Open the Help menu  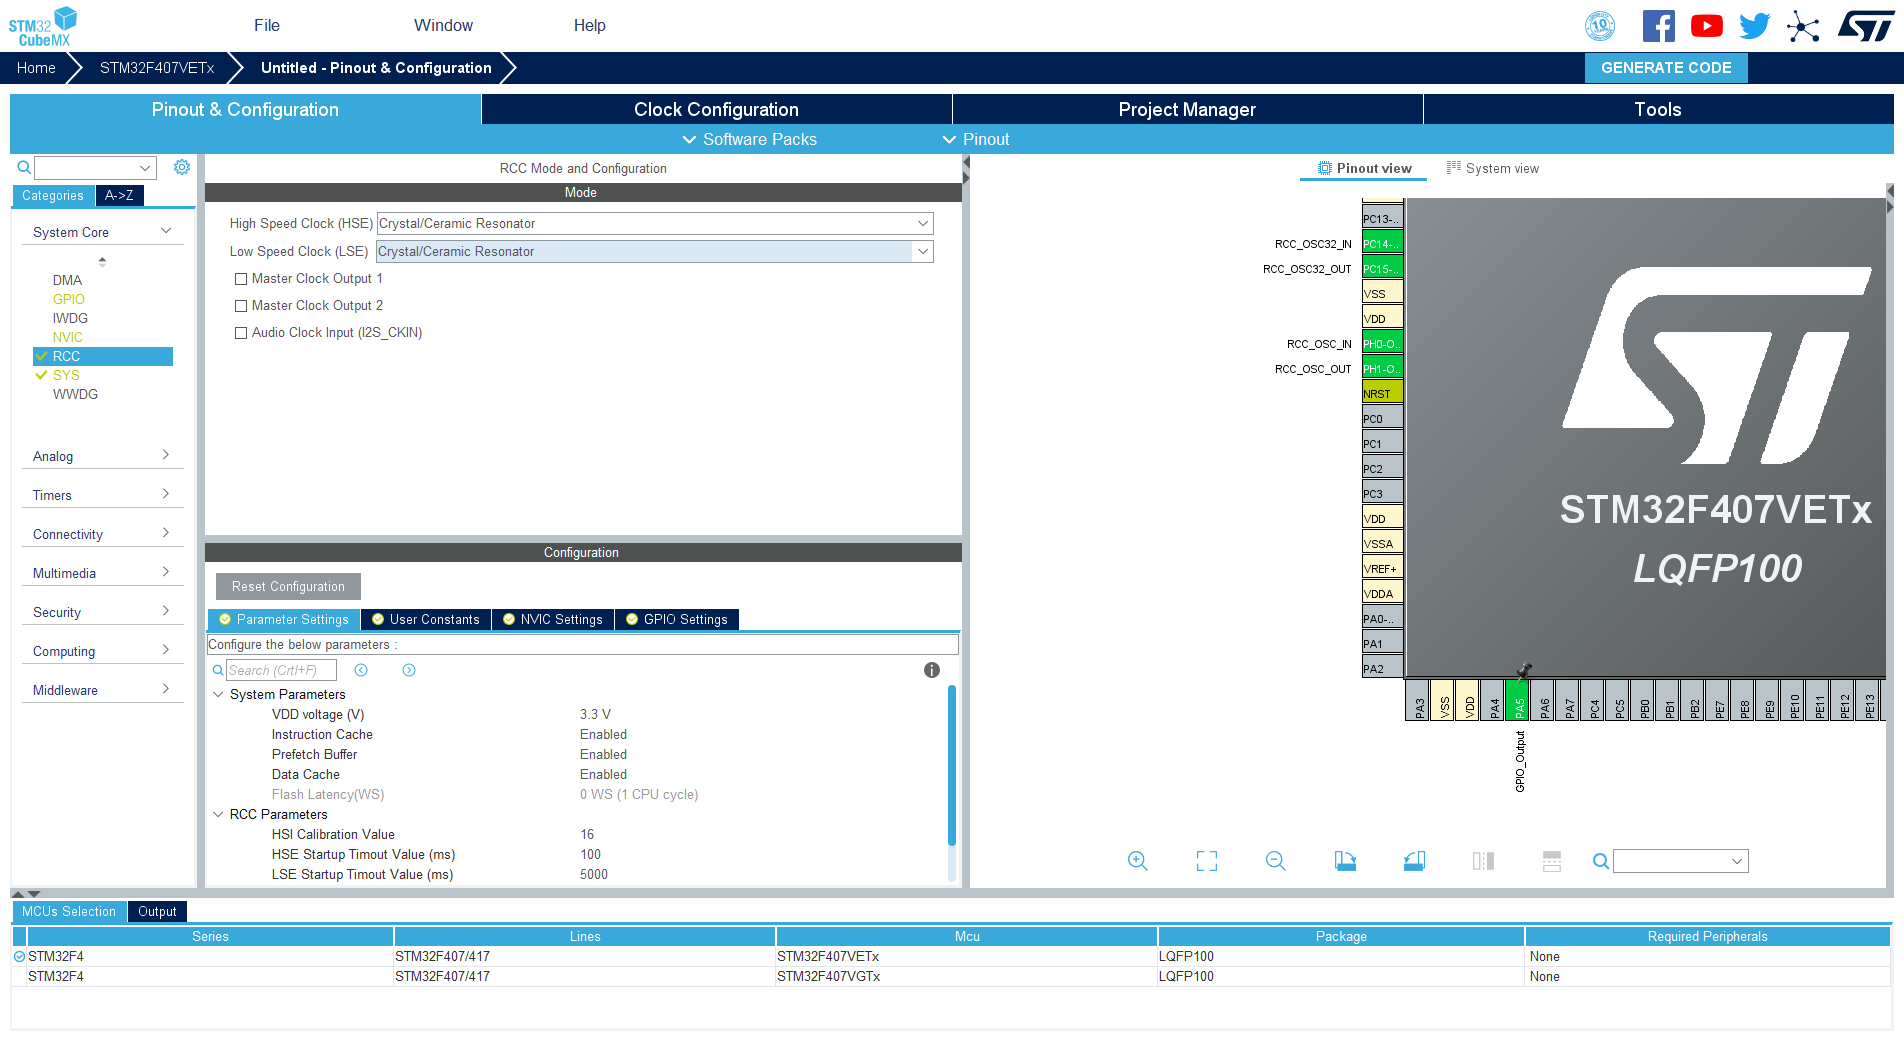pyautogui.click(x=590, y=26)
